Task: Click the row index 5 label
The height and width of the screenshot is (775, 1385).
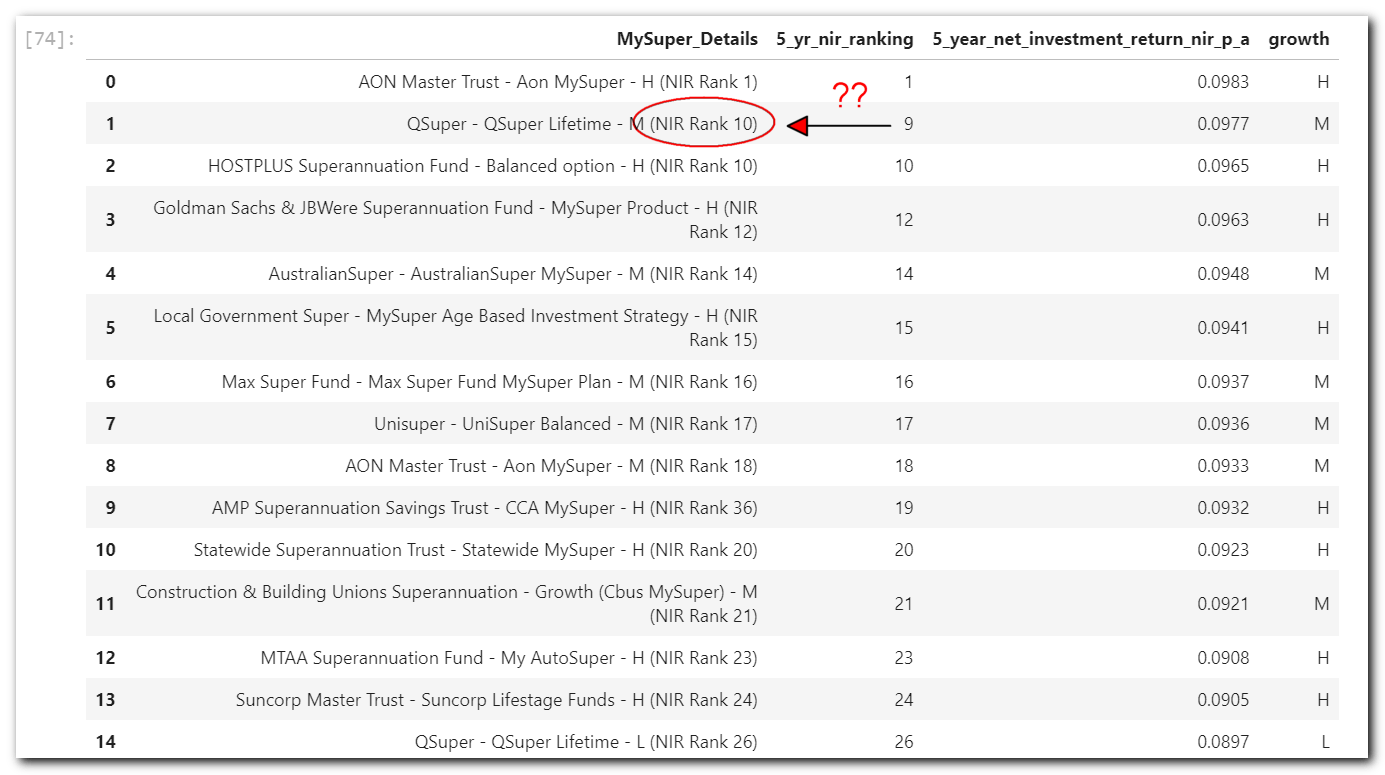Action: point(110,328)
